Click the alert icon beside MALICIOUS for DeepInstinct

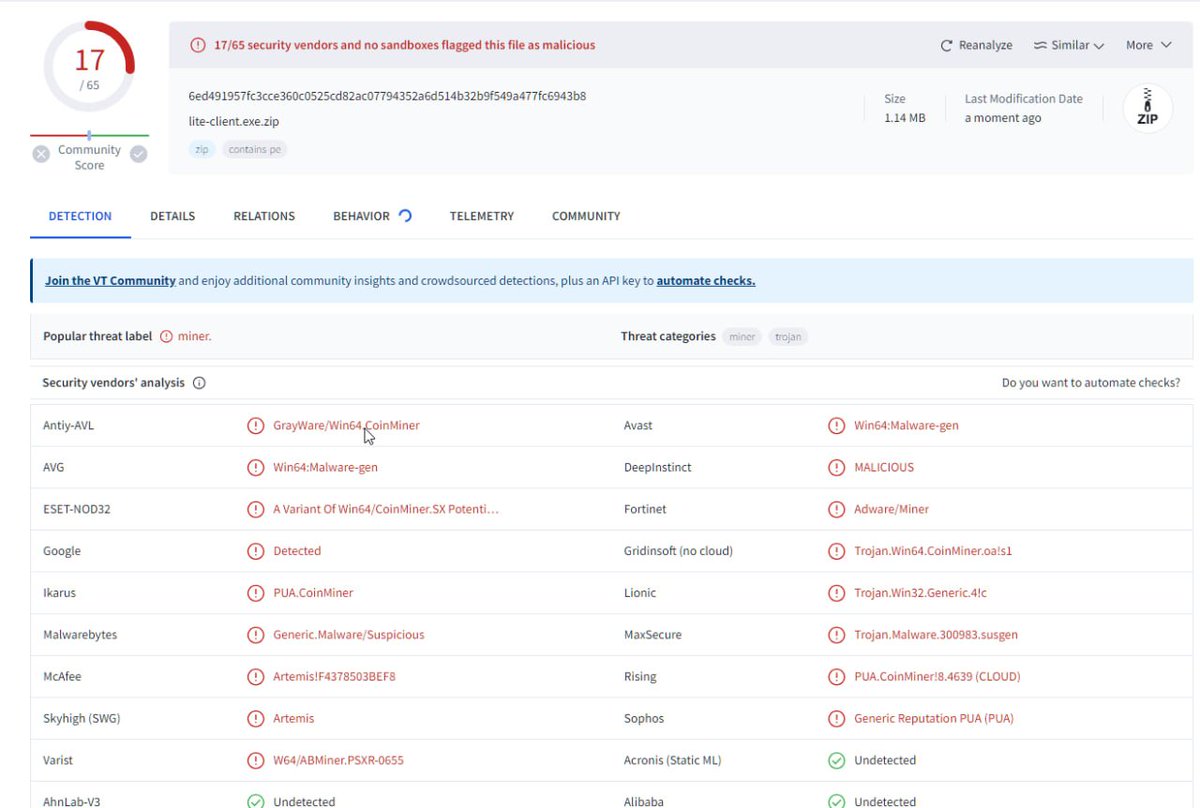[837, 468]
